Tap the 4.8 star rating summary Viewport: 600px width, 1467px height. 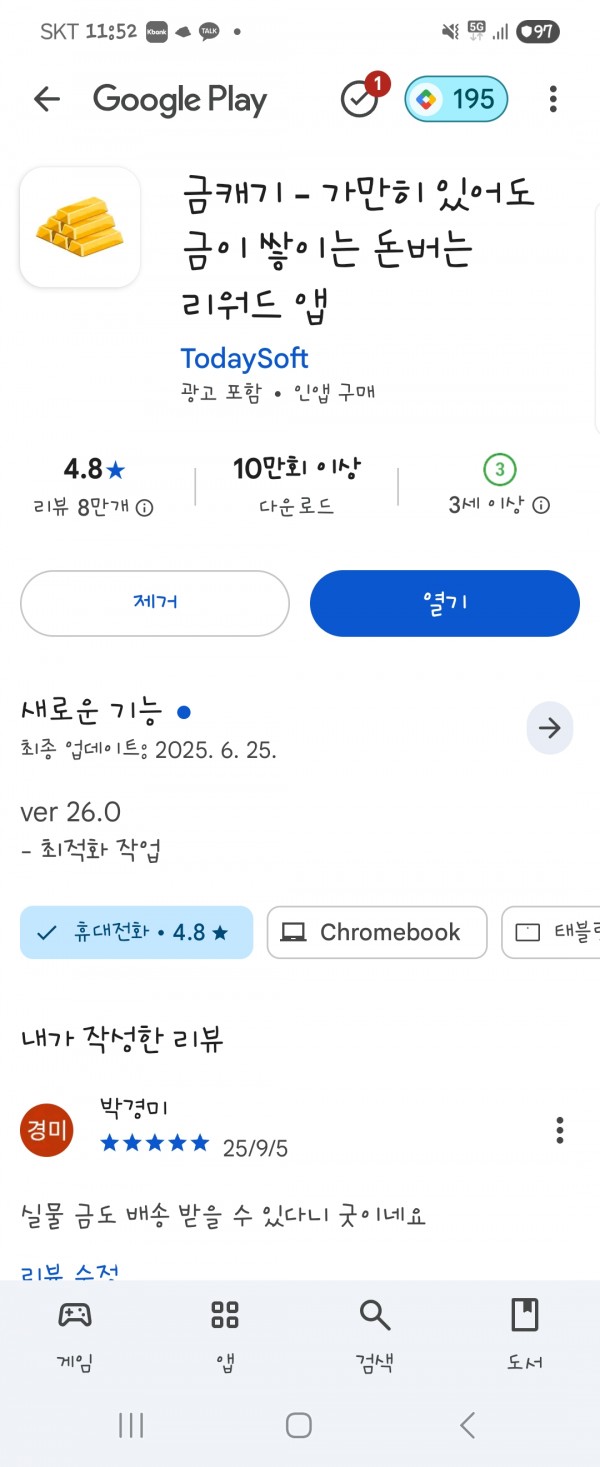coord(94,486)
